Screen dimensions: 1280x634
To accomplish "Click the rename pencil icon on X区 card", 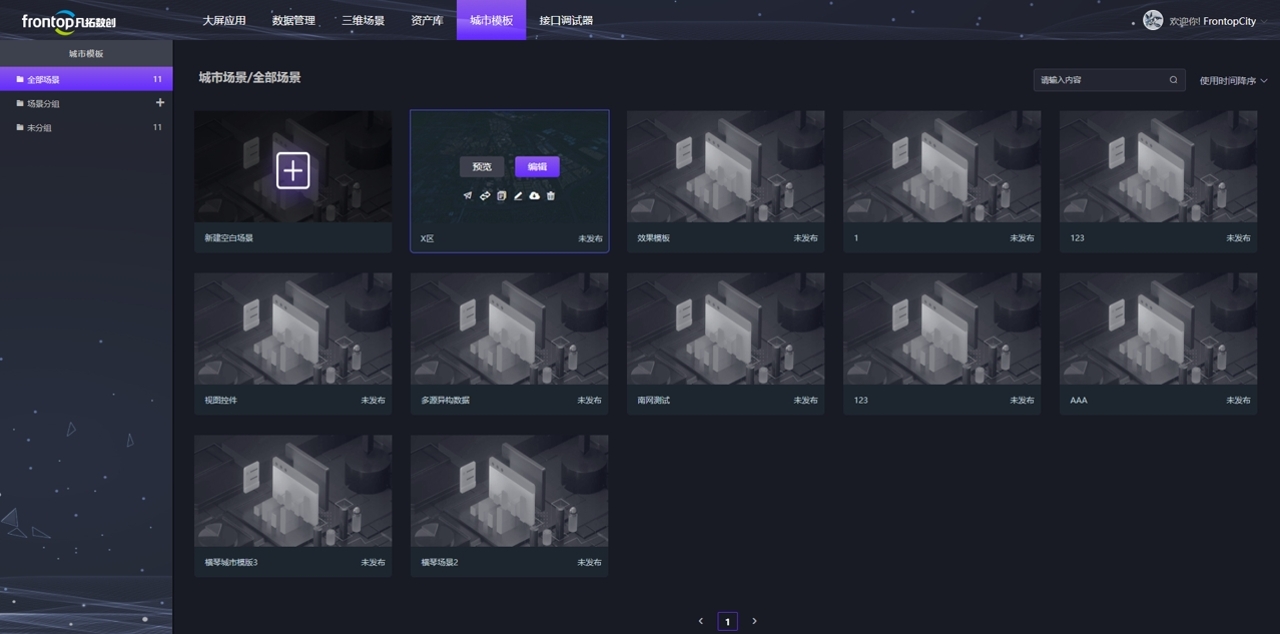I will pos(518,196).
